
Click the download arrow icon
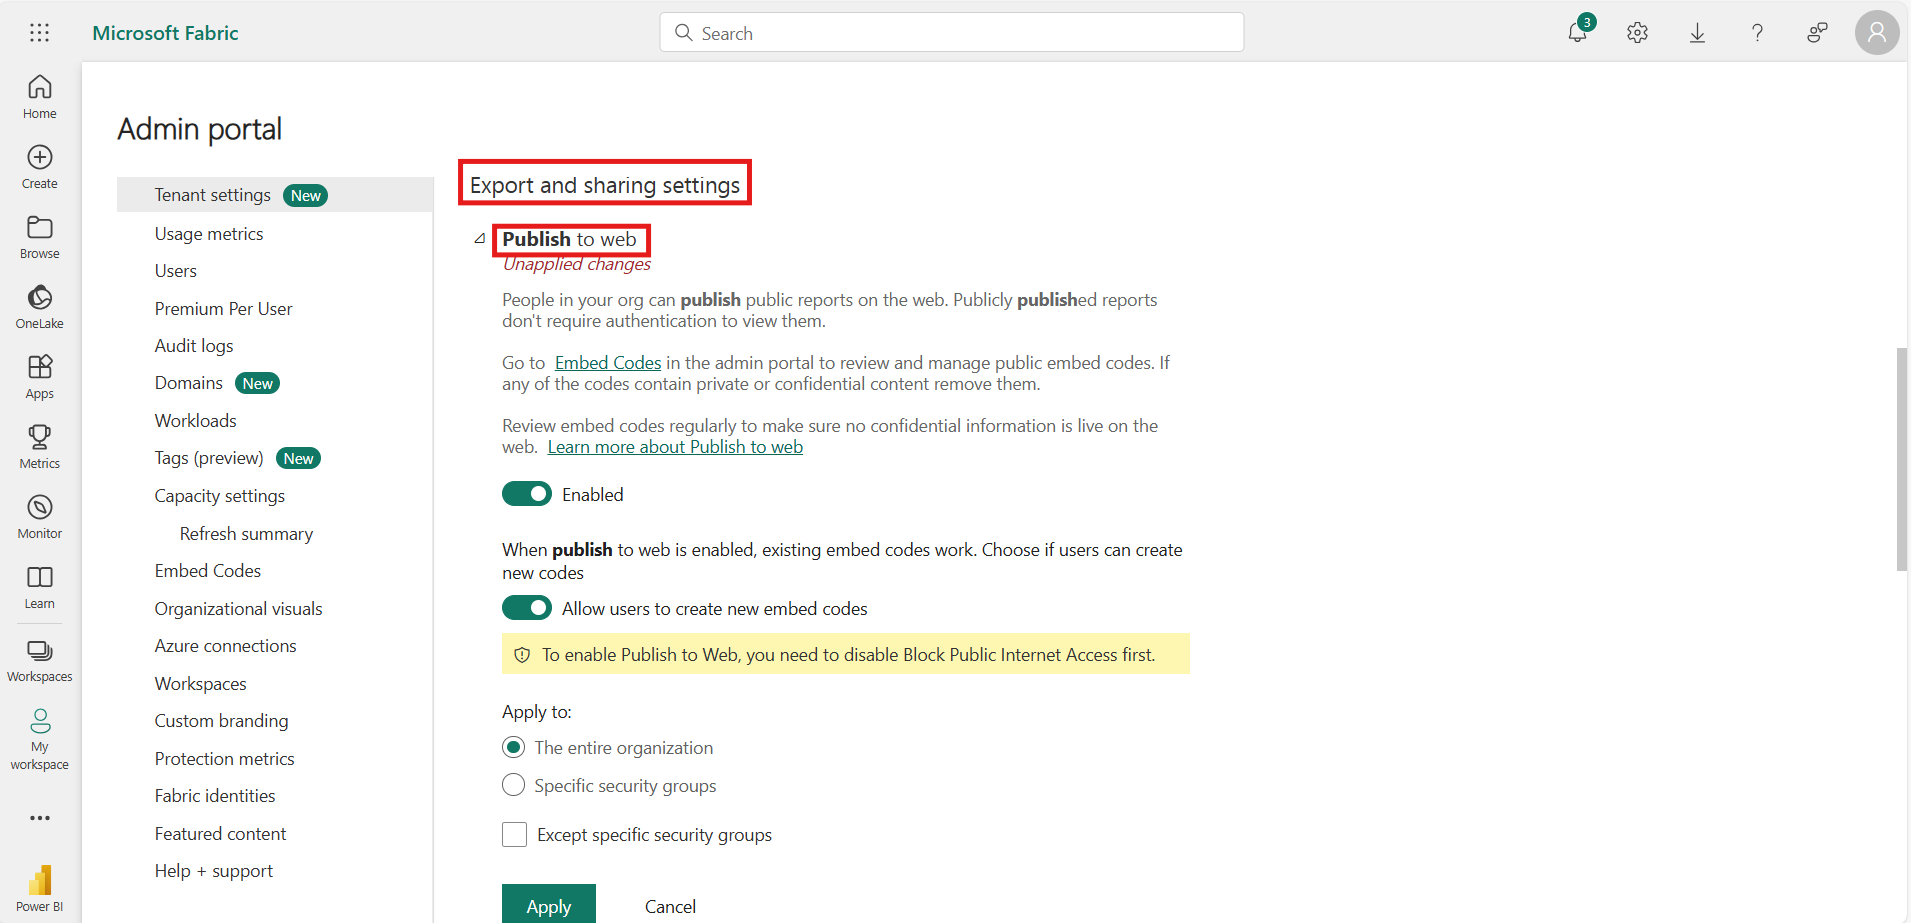pyautogui.click(x=1697, y=33)
